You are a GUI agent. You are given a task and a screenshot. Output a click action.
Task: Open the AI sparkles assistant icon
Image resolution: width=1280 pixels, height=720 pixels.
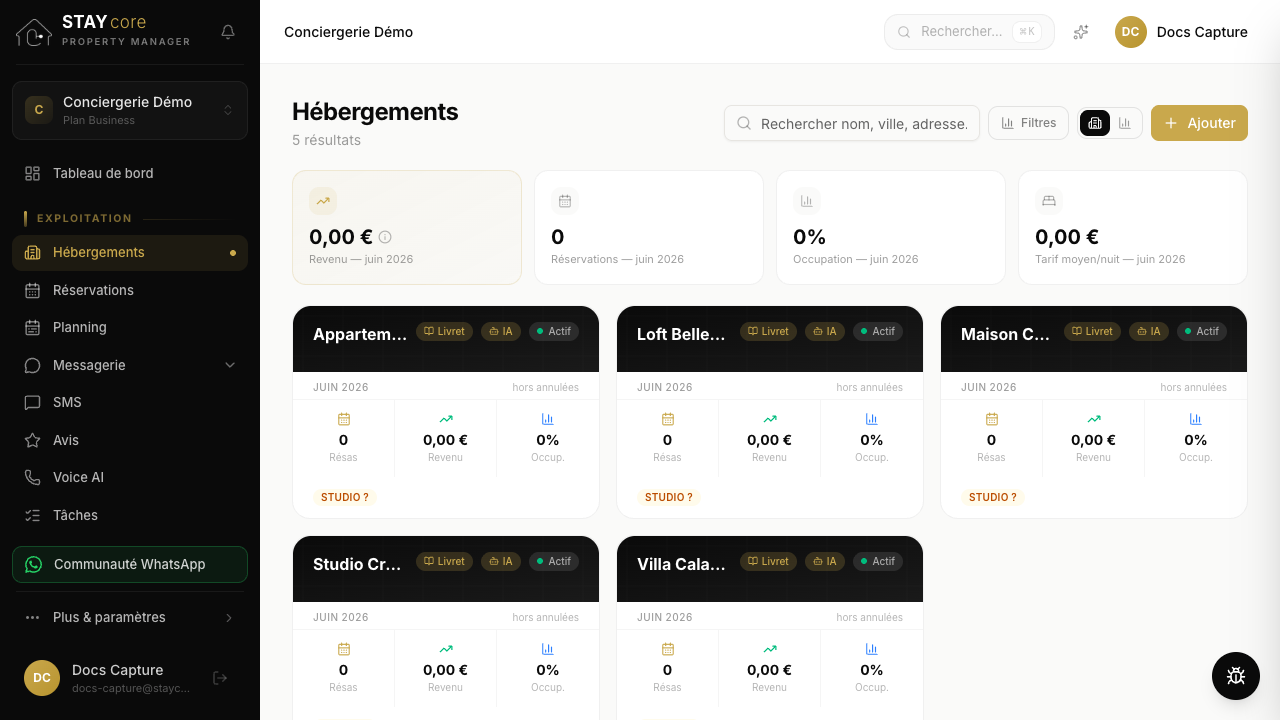tap(1081, 32)
